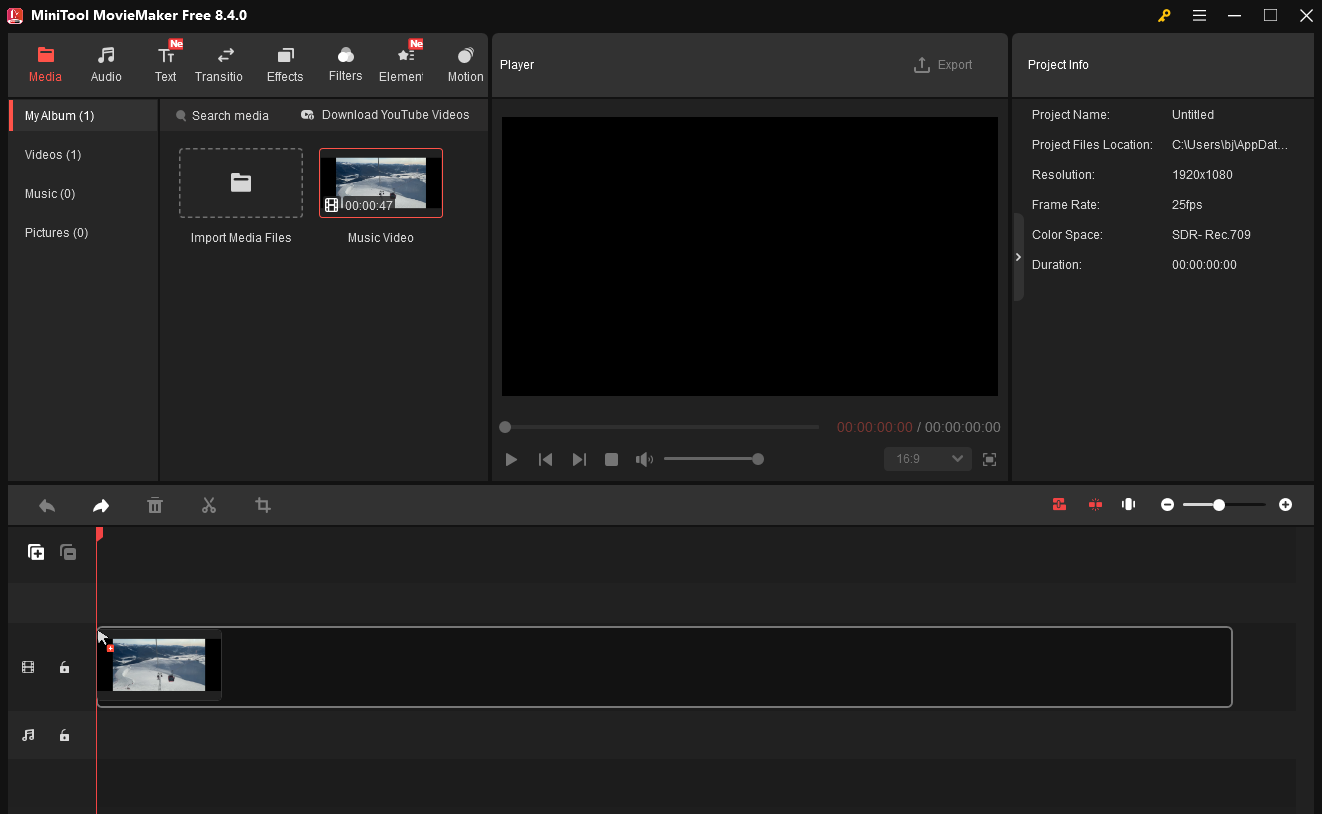1322x814 pixels.
Task: Open the Elements library
Action: 402,63
